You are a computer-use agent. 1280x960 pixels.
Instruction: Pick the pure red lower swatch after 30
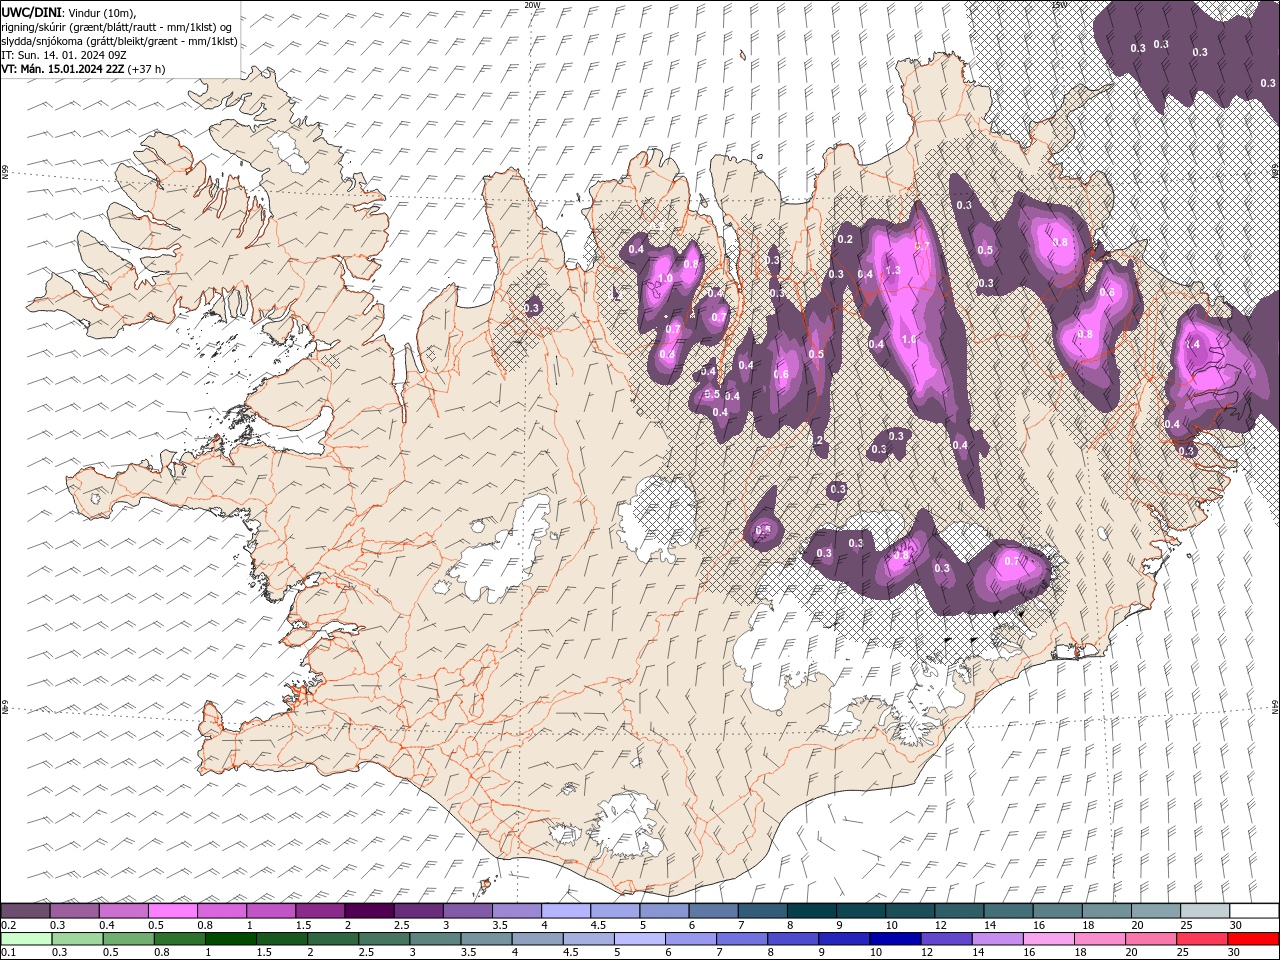coord(1254,939)
